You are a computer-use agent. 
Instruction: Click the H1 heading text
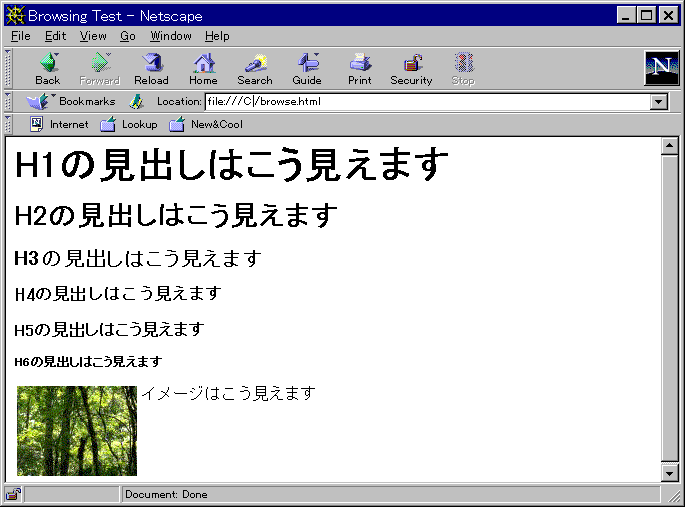click(x=232, y=164)
